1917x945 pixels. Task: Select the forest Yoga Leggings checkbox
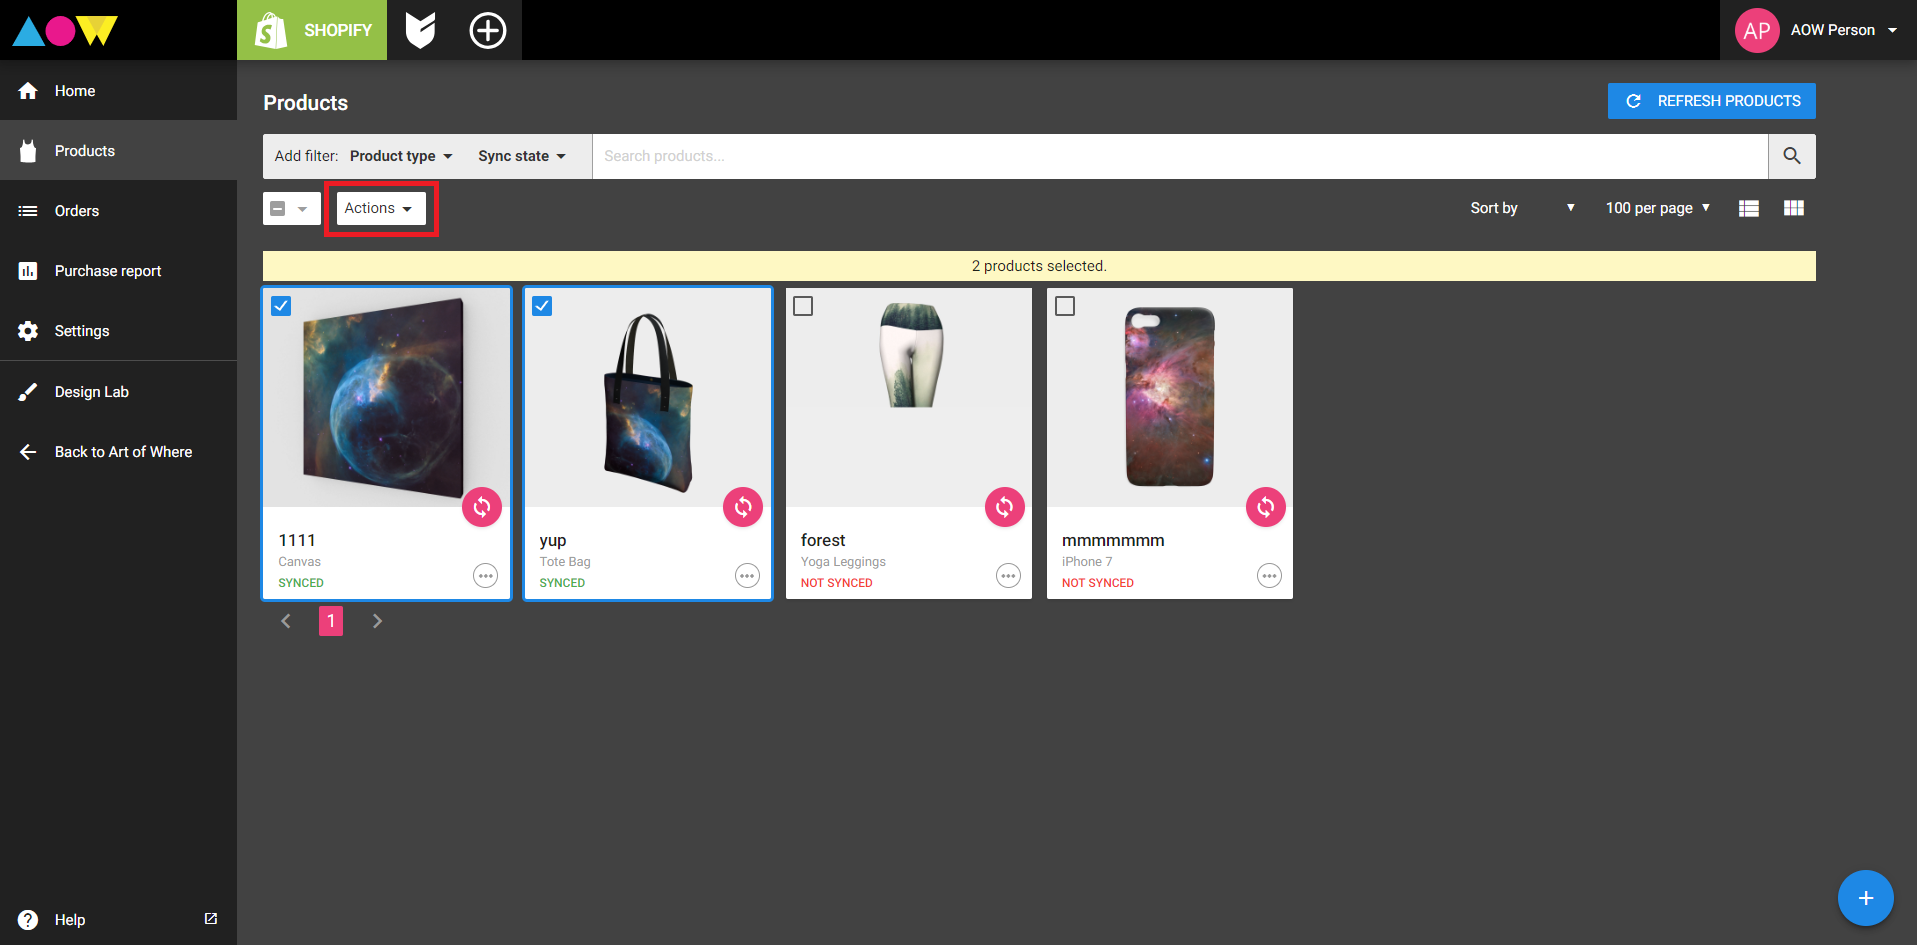(x=803, y=306)
